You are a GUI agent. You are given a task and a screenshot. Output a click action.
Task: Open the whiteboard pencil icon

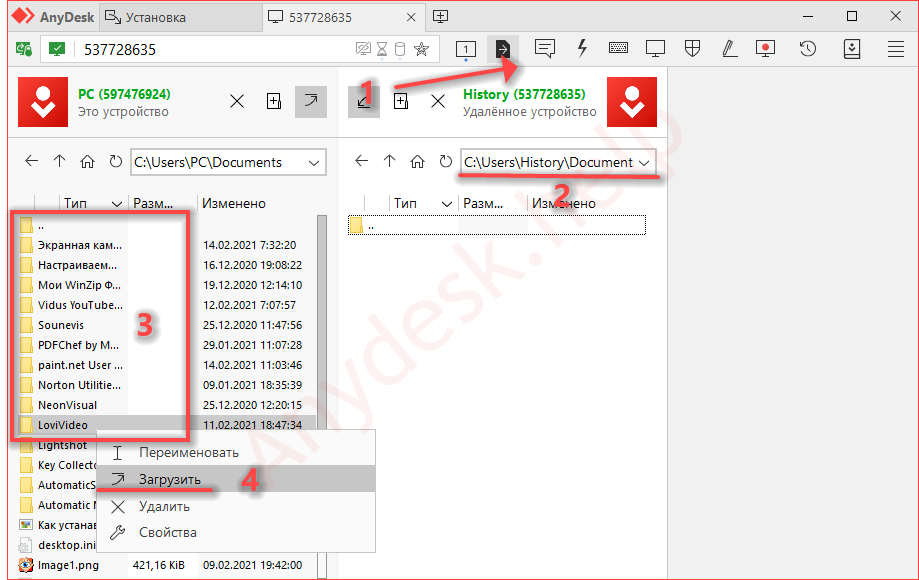pos(729,48)
